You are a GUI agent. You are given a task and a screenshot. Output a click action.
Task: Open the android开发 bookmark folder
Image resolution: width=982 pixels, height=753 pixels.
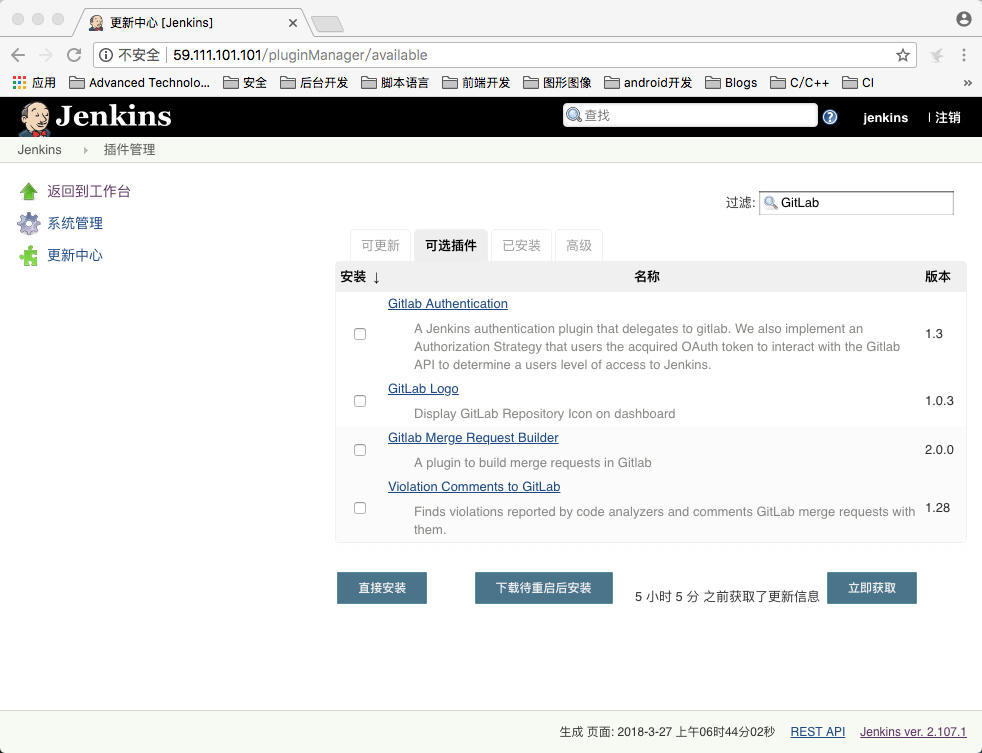tap(648, 83)
